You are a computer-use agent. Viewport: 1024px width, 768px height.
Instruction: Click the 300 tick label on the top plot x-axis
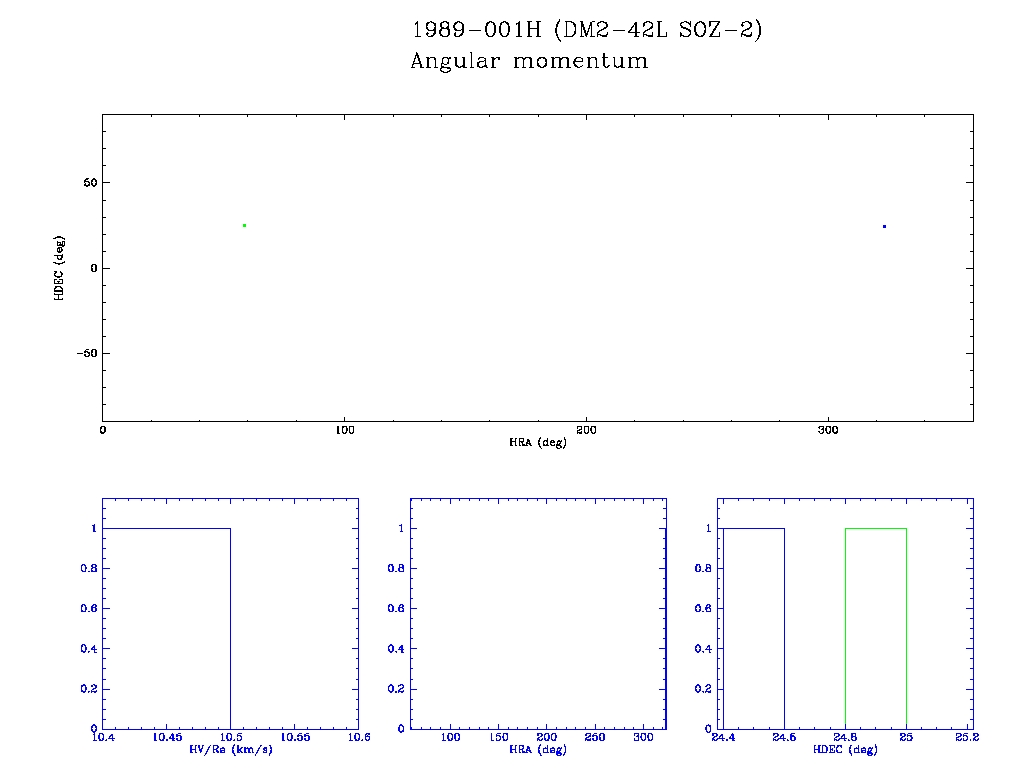[828, 430]
